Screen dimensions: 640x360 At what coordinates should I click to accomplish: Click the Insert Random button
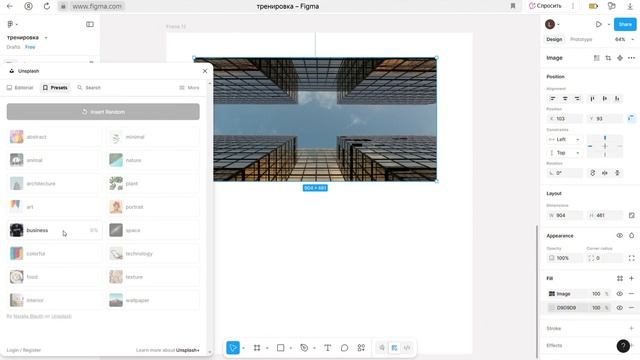click(x=103, y=112)
